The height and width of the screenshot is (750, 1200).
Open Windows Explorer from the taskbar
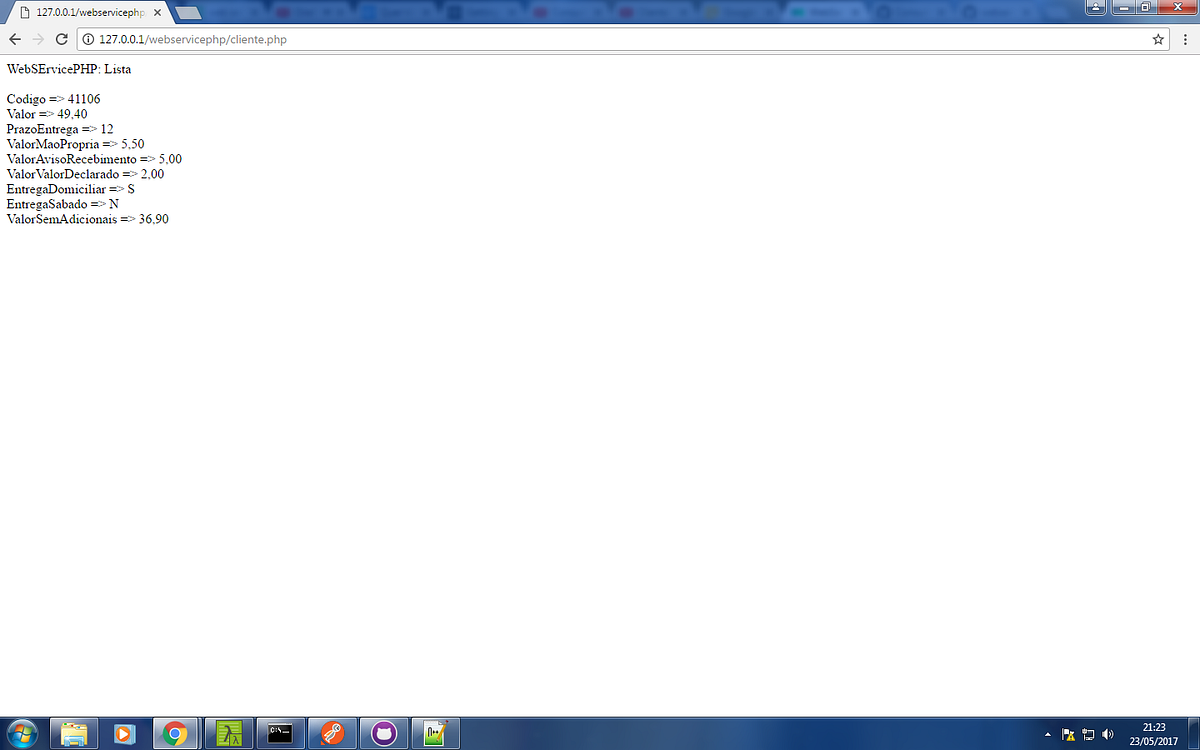point(75,733)
